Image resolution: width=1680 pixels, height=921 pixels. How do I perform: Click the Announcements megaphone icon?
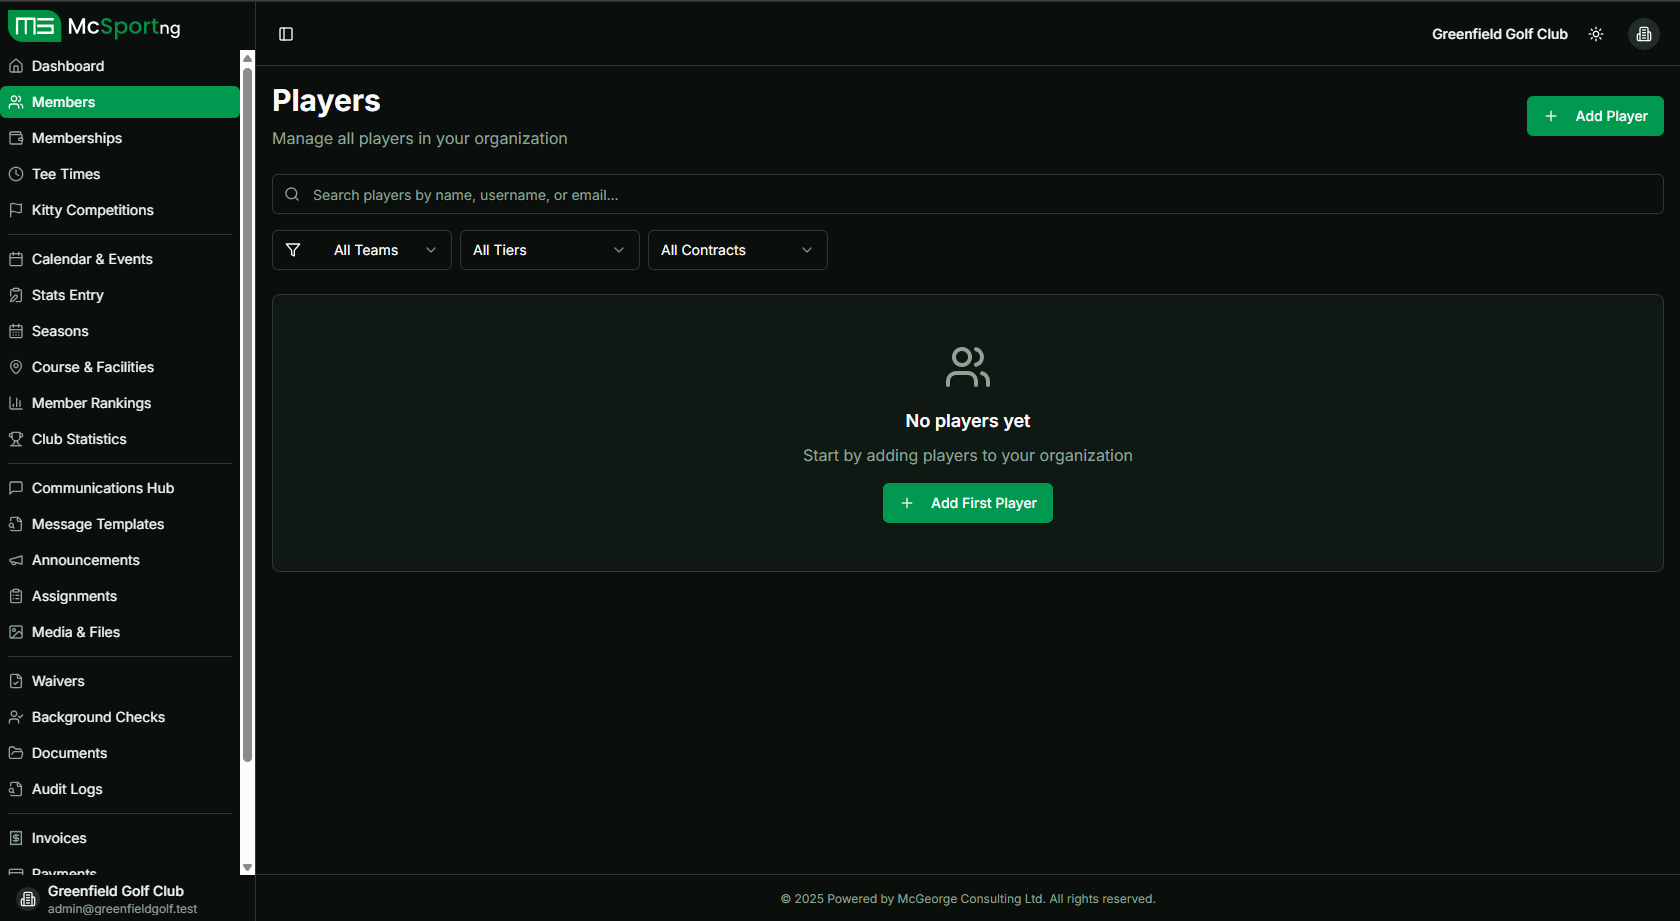coord(16,560)
